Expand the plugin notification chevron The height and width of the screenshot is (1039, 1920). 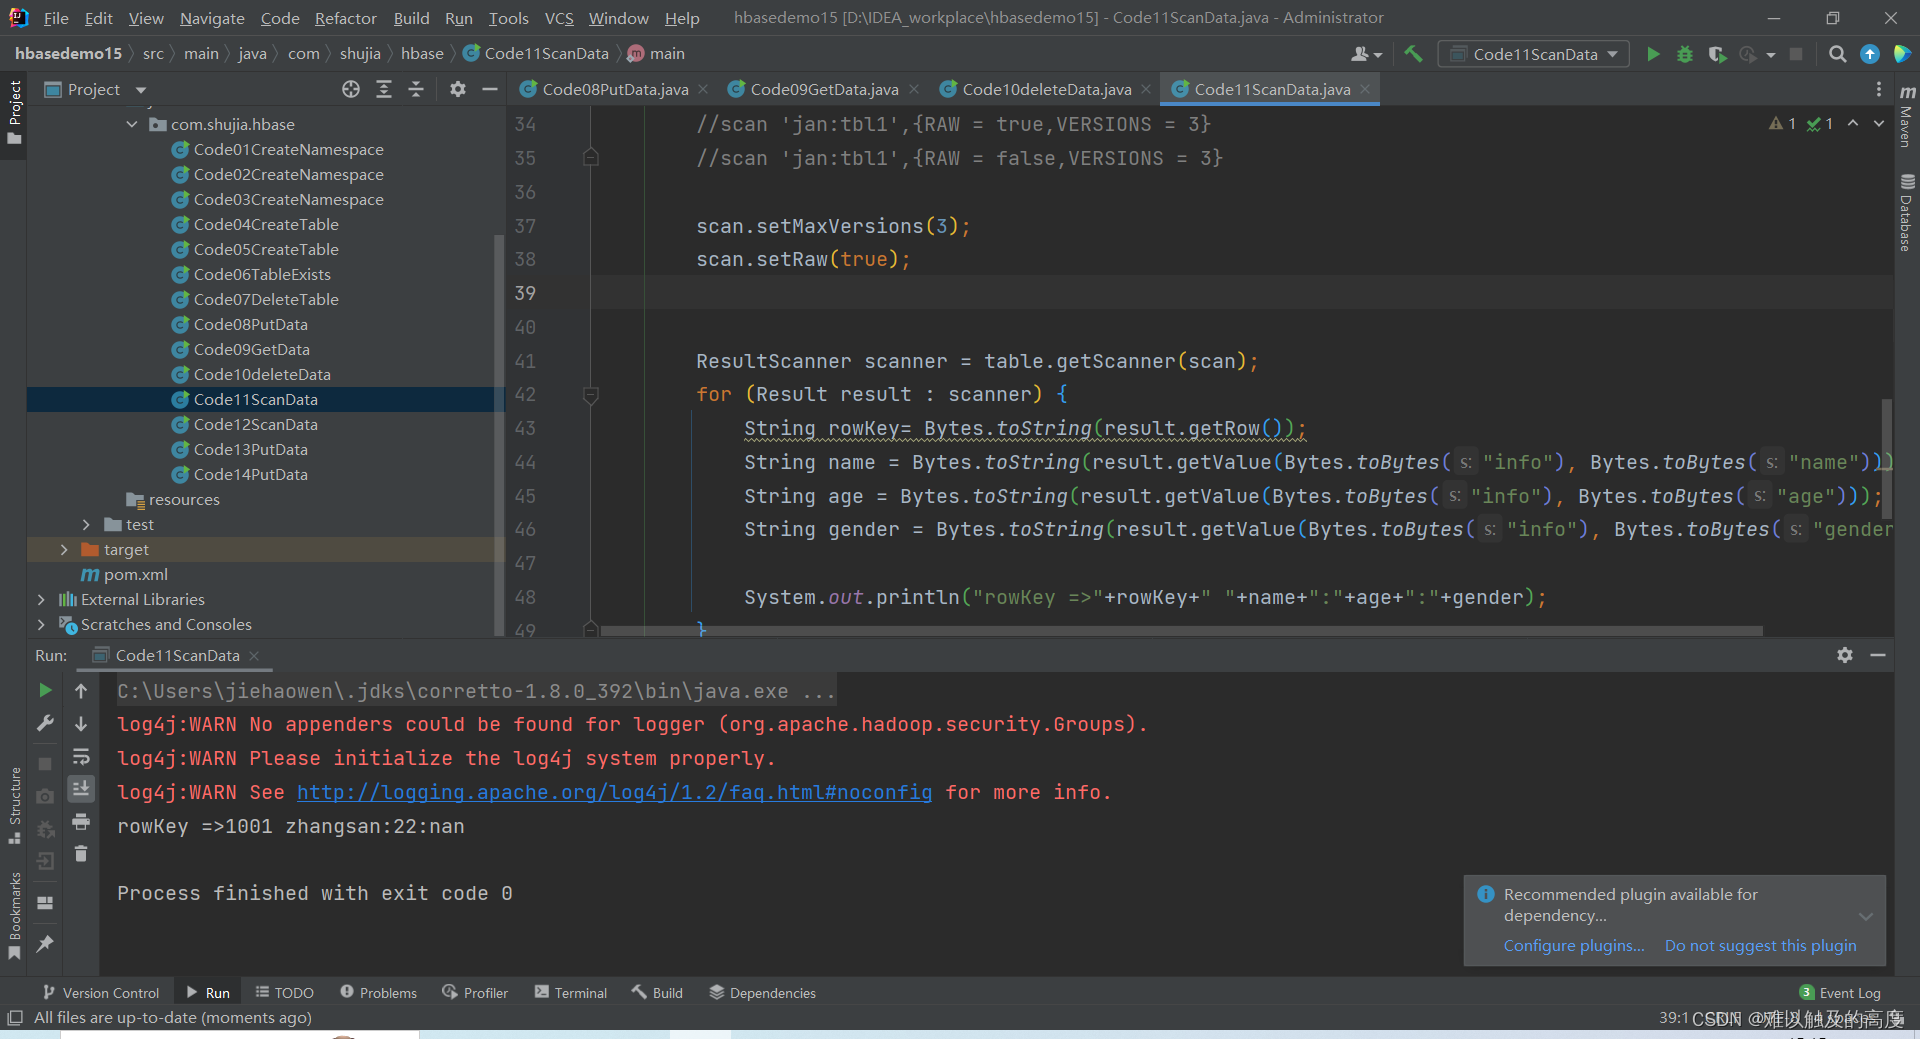[x=1865, y=916]
